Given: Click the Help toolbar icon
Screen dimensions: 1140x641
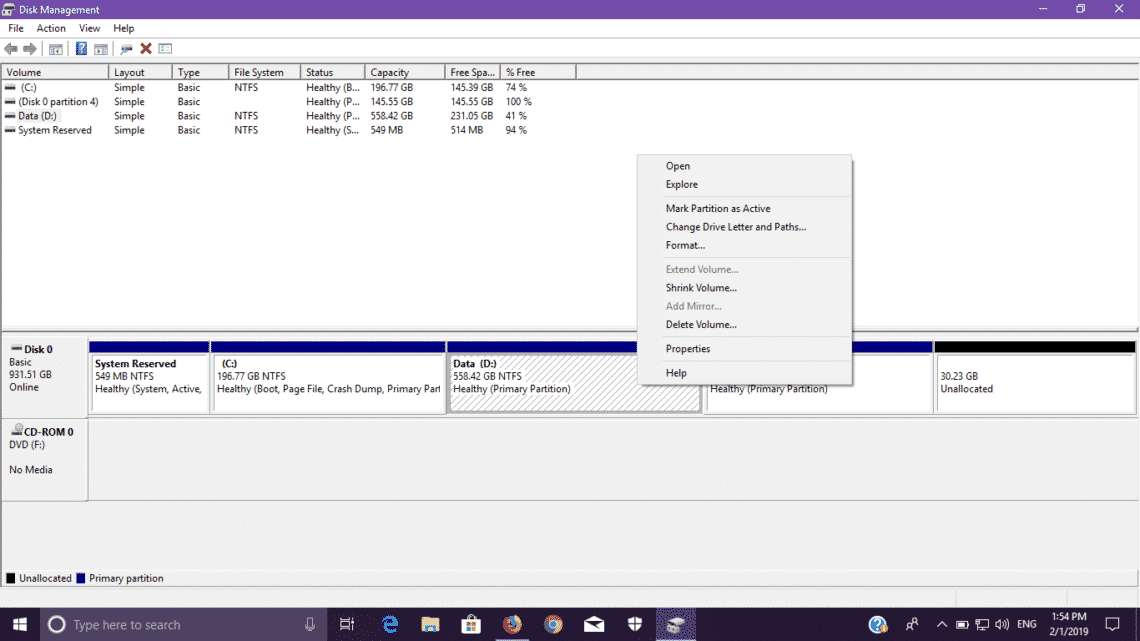Looking at the screenshot, I should [x=81, y=49].
